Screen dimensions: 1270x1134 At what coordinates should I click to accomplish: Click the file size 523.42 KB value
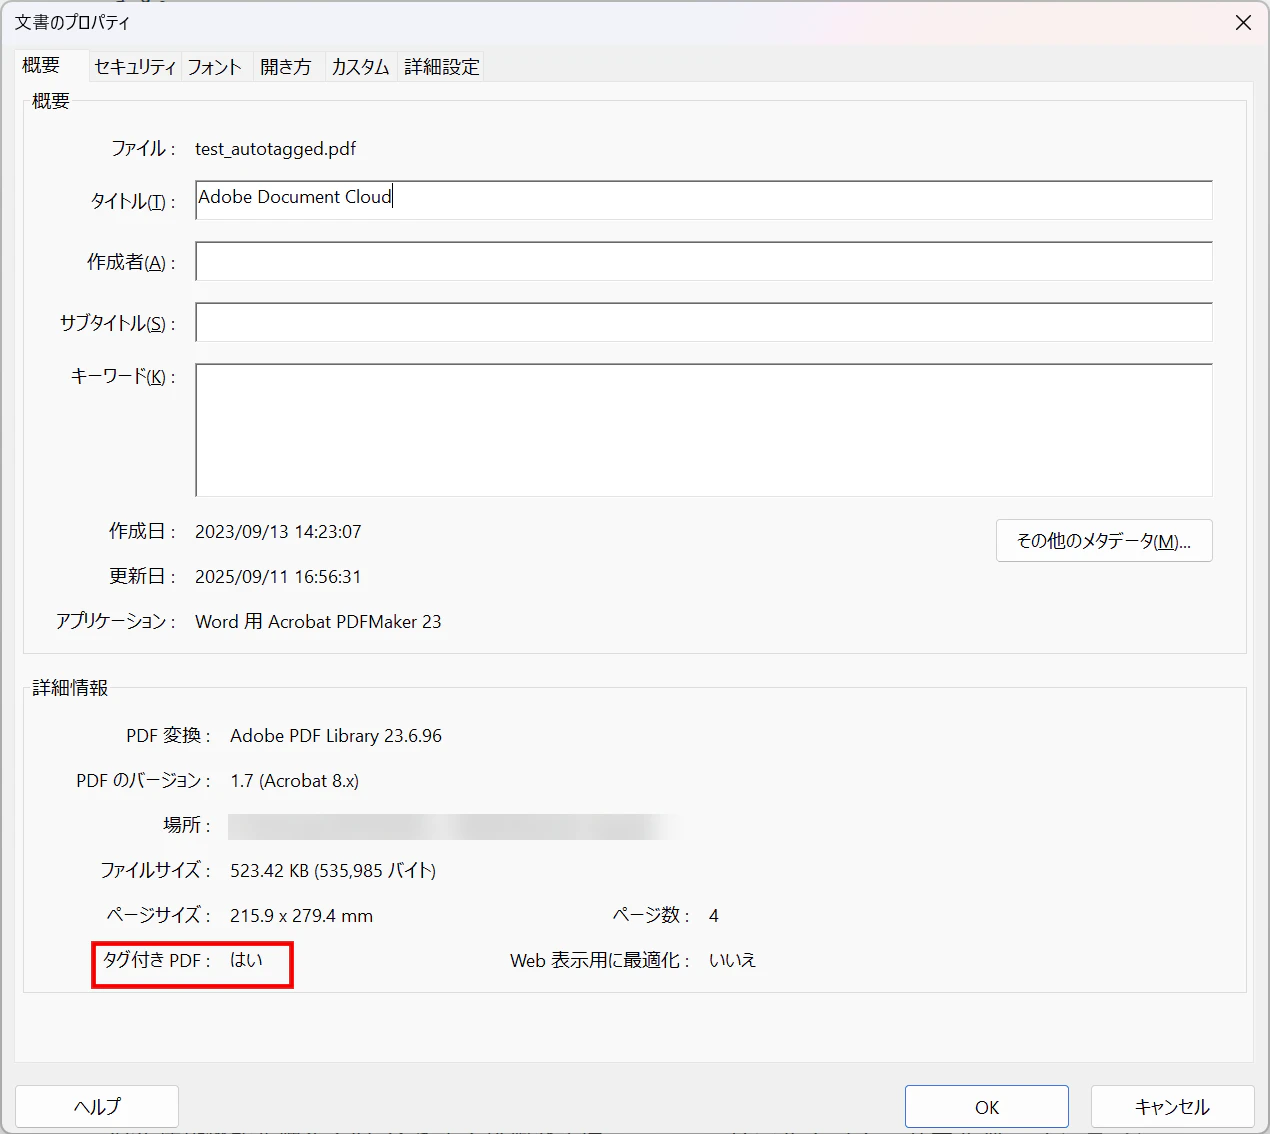coord(333,871)
